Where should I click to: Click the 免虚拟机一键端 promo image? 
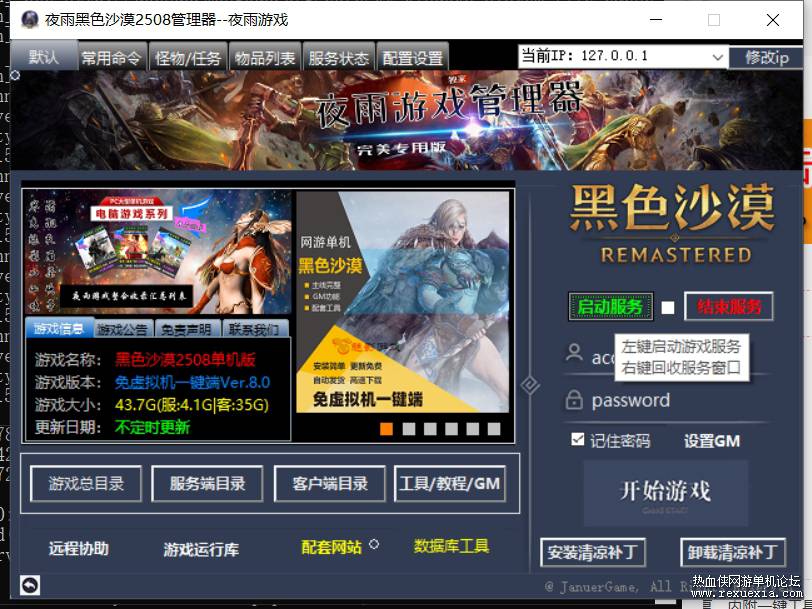402,302
